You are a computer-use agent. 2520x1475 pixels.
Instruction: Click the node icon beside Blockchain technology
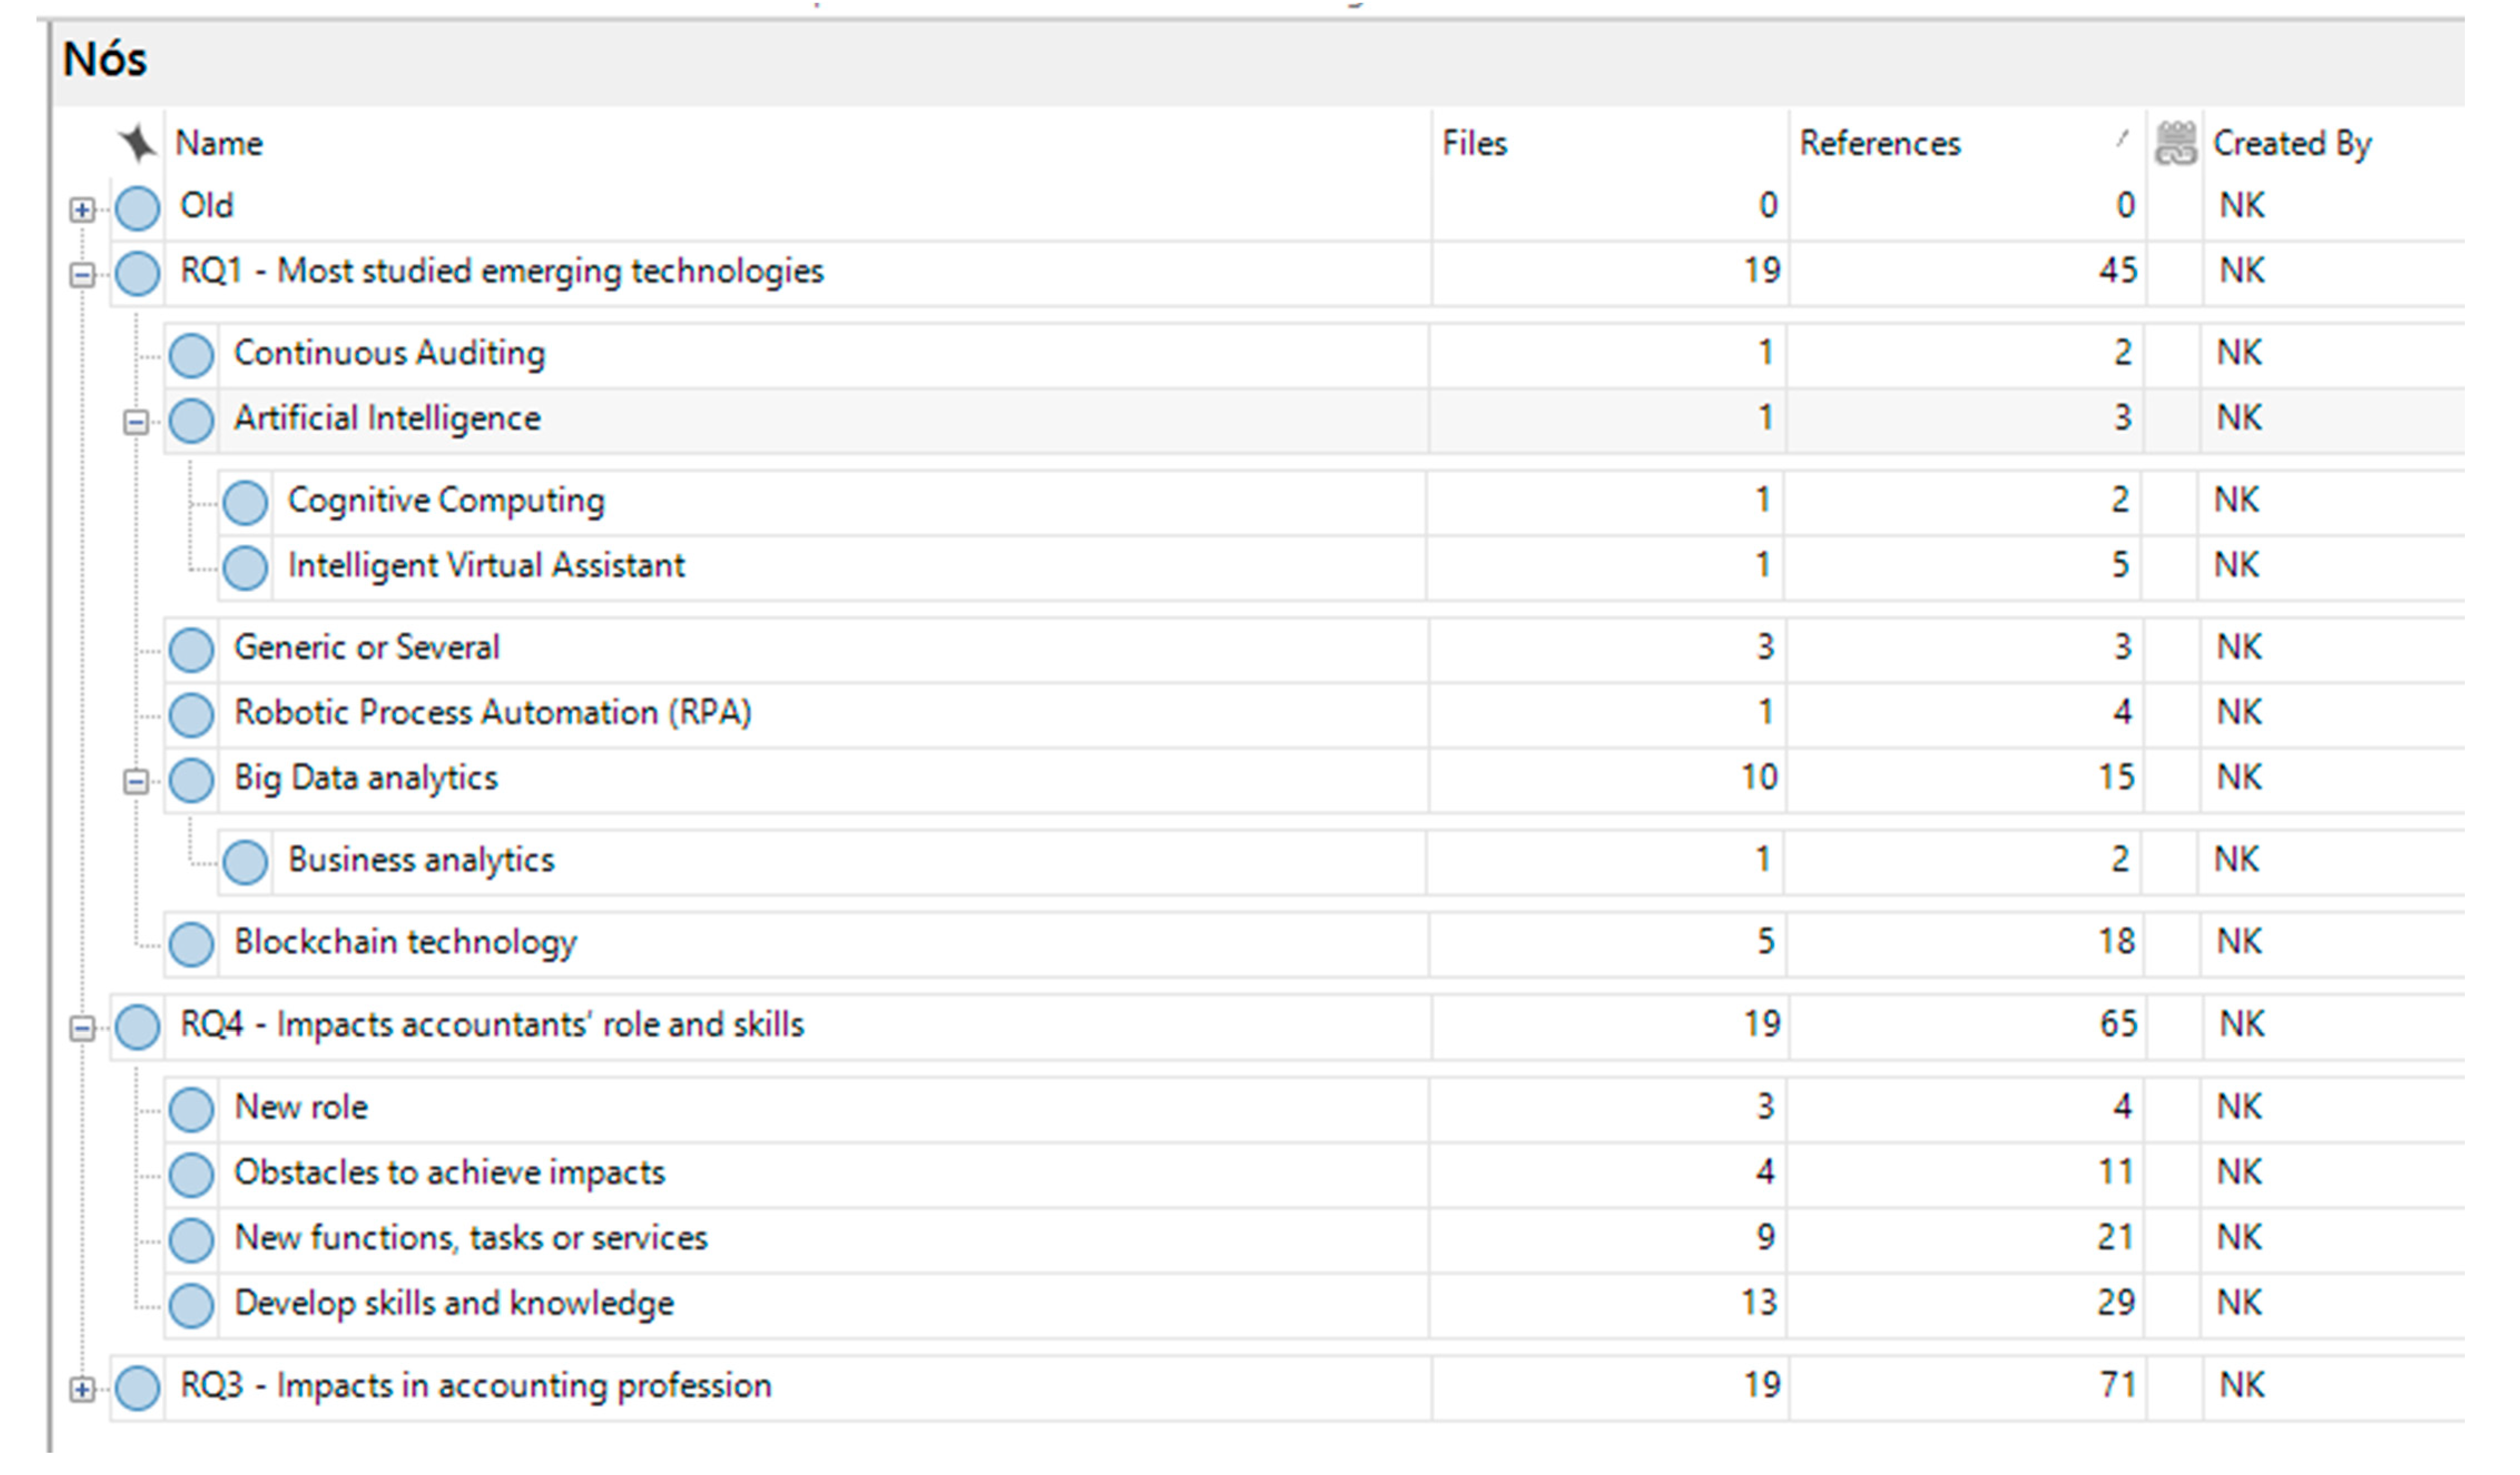pos(191,944)
